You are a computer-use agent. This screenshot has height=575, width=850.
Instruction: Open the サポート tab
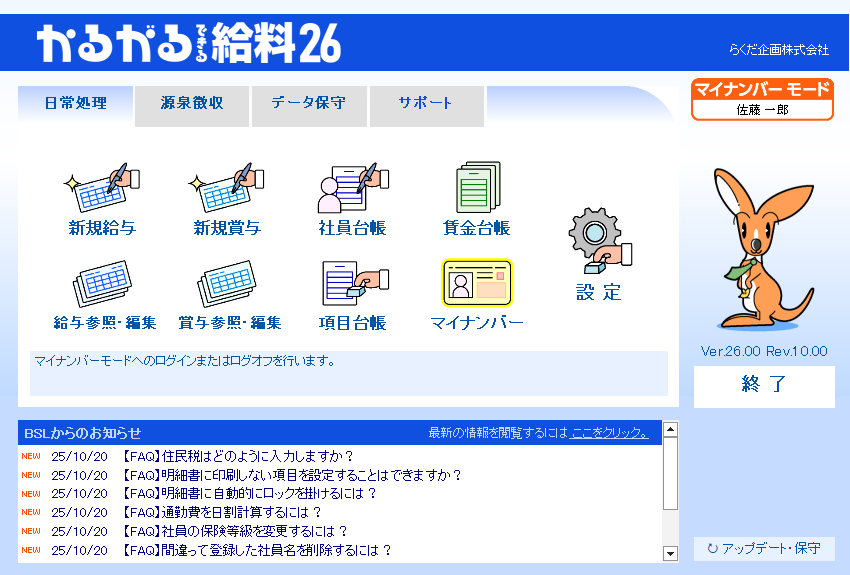point(426,103)
